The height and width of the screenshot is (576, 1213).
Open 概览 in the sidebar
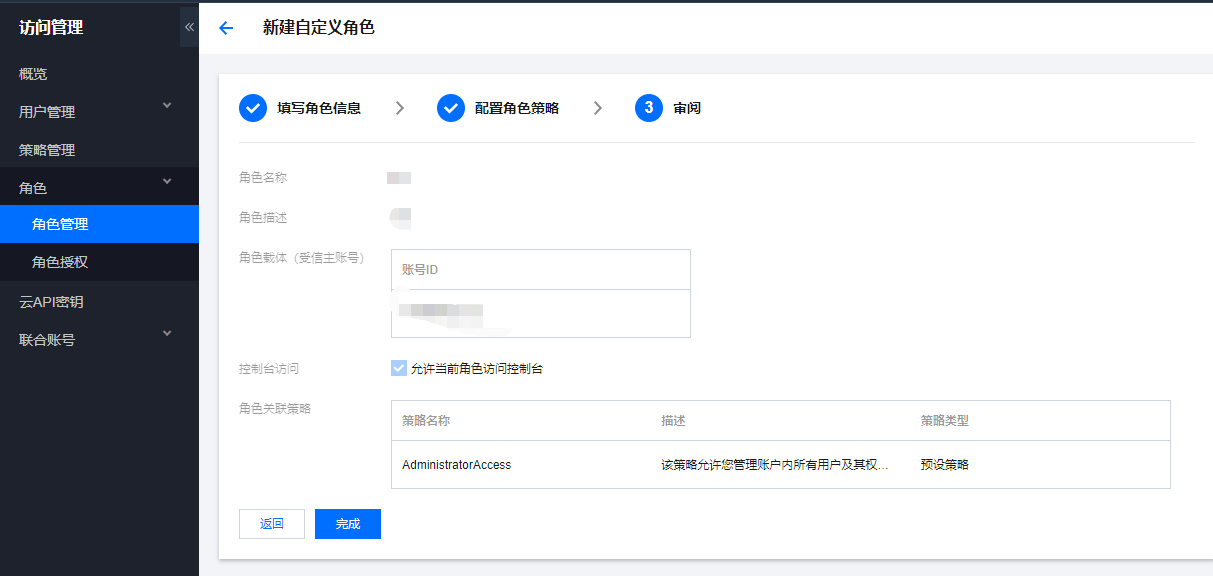point(33,74)
